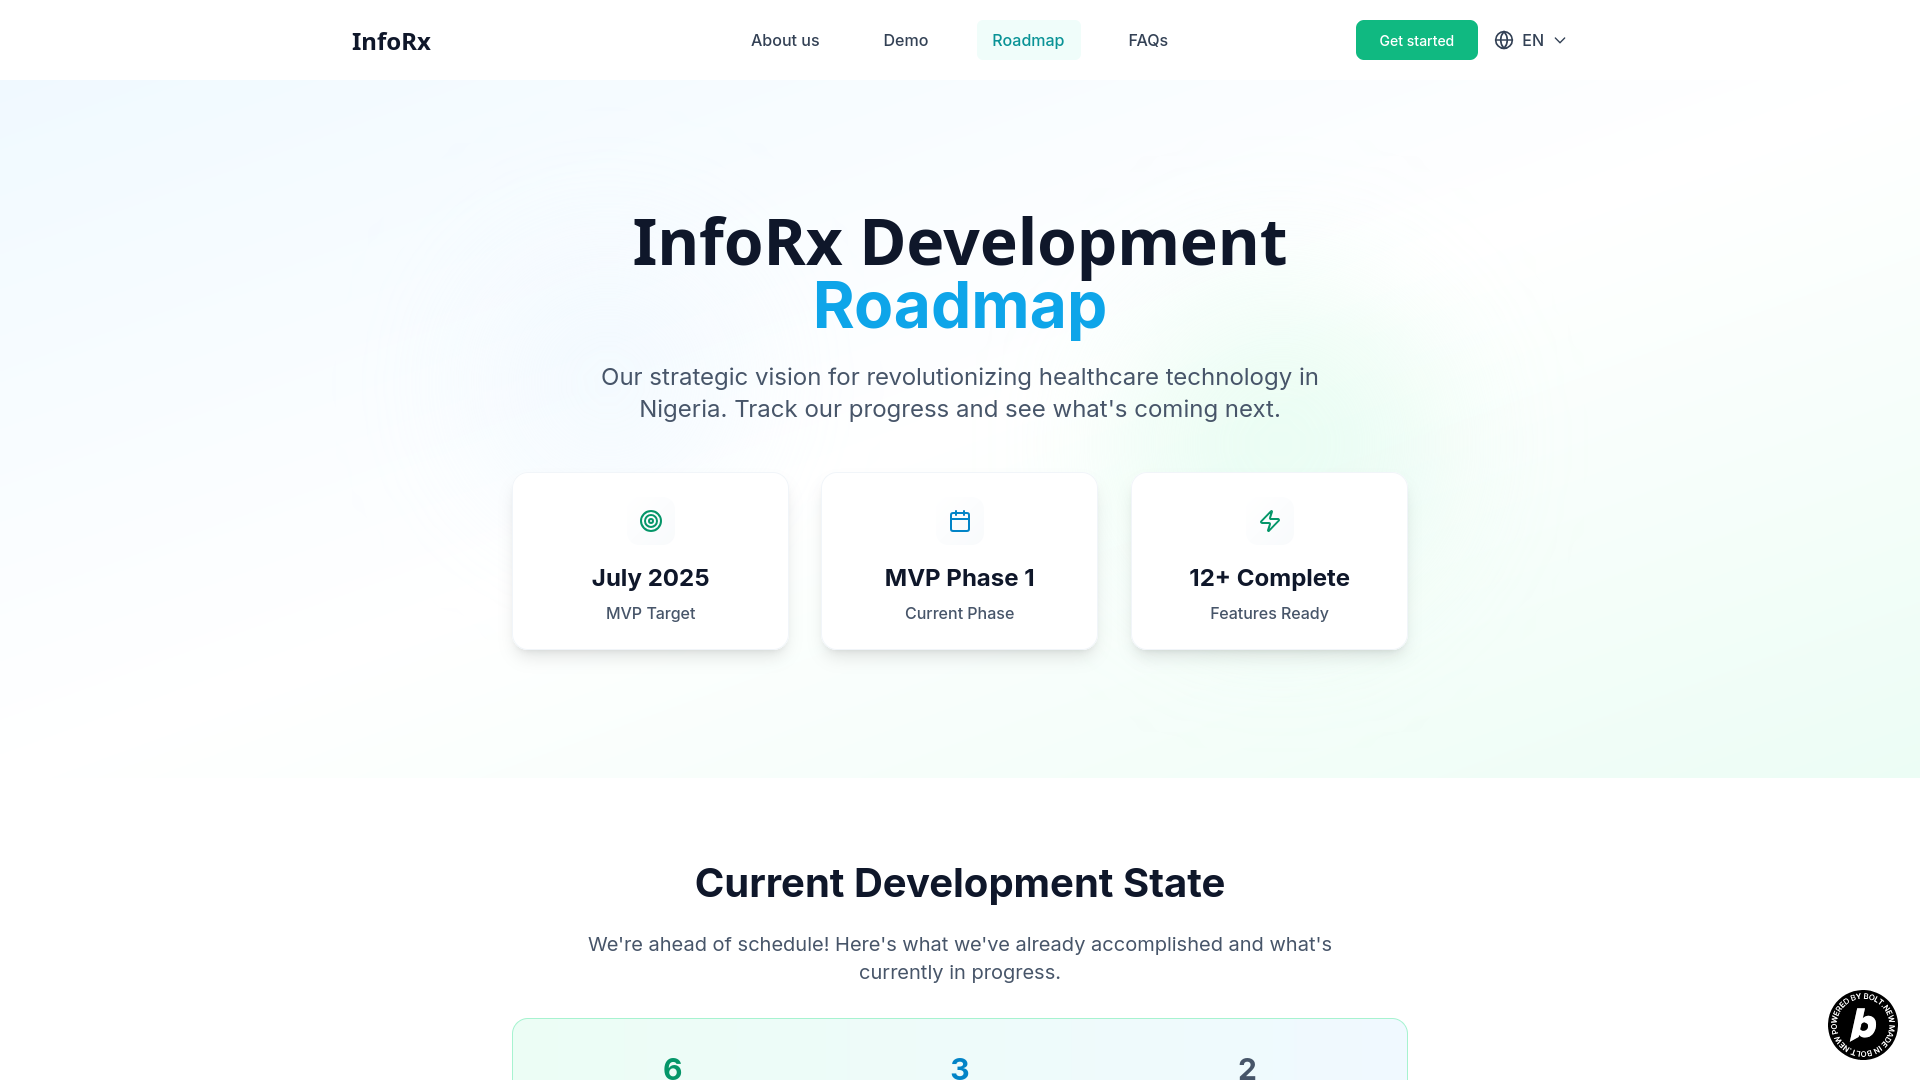The width and height of the screenshot is (1920, 1080).
Task: Select the Roadmap nav tab
Action: click(x=1028, y=40)
